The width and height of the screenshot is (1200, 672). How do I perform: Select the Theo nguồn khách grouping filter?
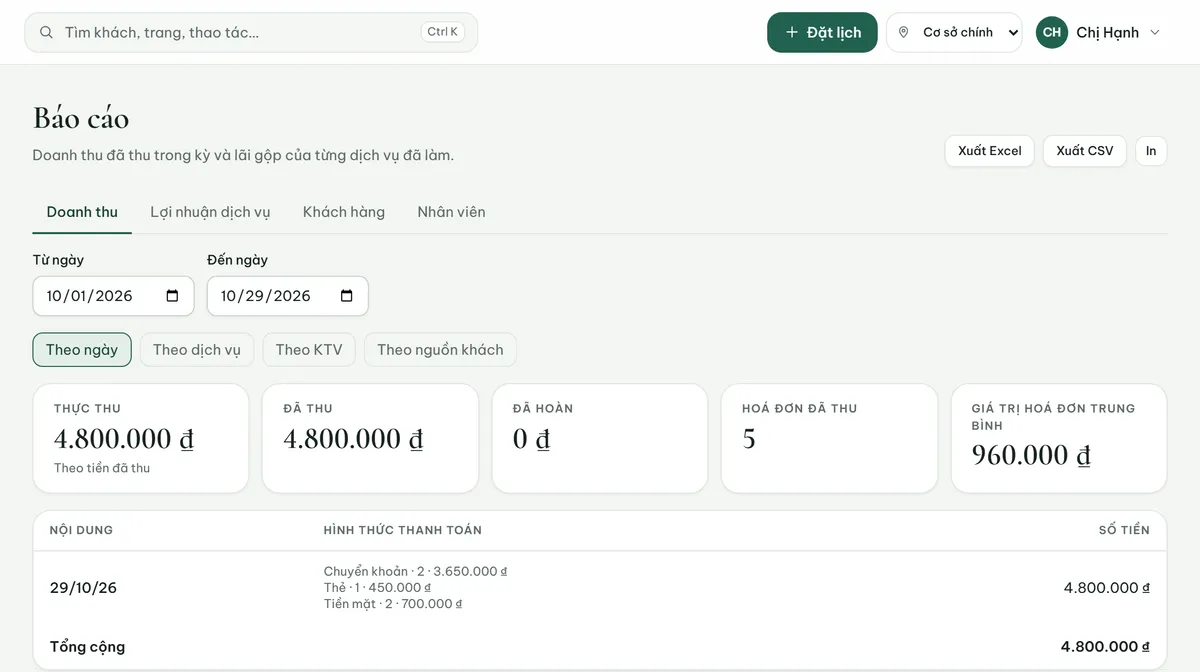pos(440,350)
